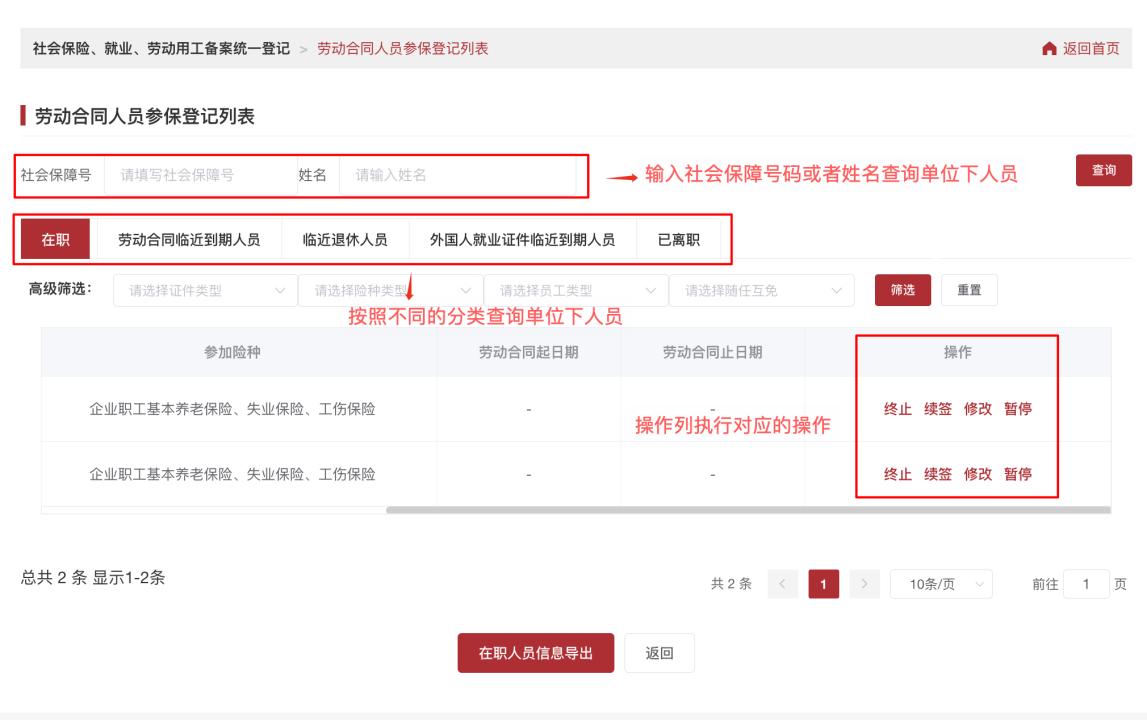Image resolution: width=1147 pixels, height=720 pixels.
Task: Click 续签 in the second table row
Action: [937, 475]
